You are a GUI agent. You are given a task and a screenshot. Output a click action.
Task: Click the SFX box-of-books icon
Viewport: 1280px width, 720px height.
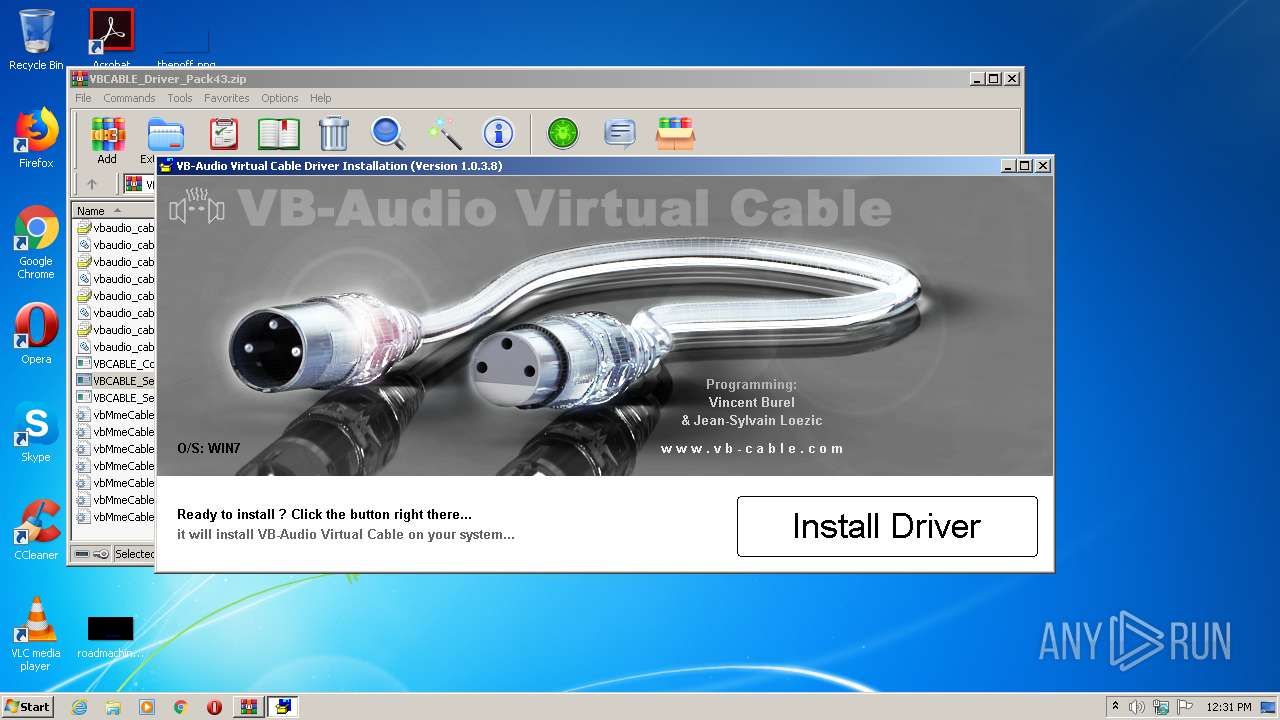[675, 133]
